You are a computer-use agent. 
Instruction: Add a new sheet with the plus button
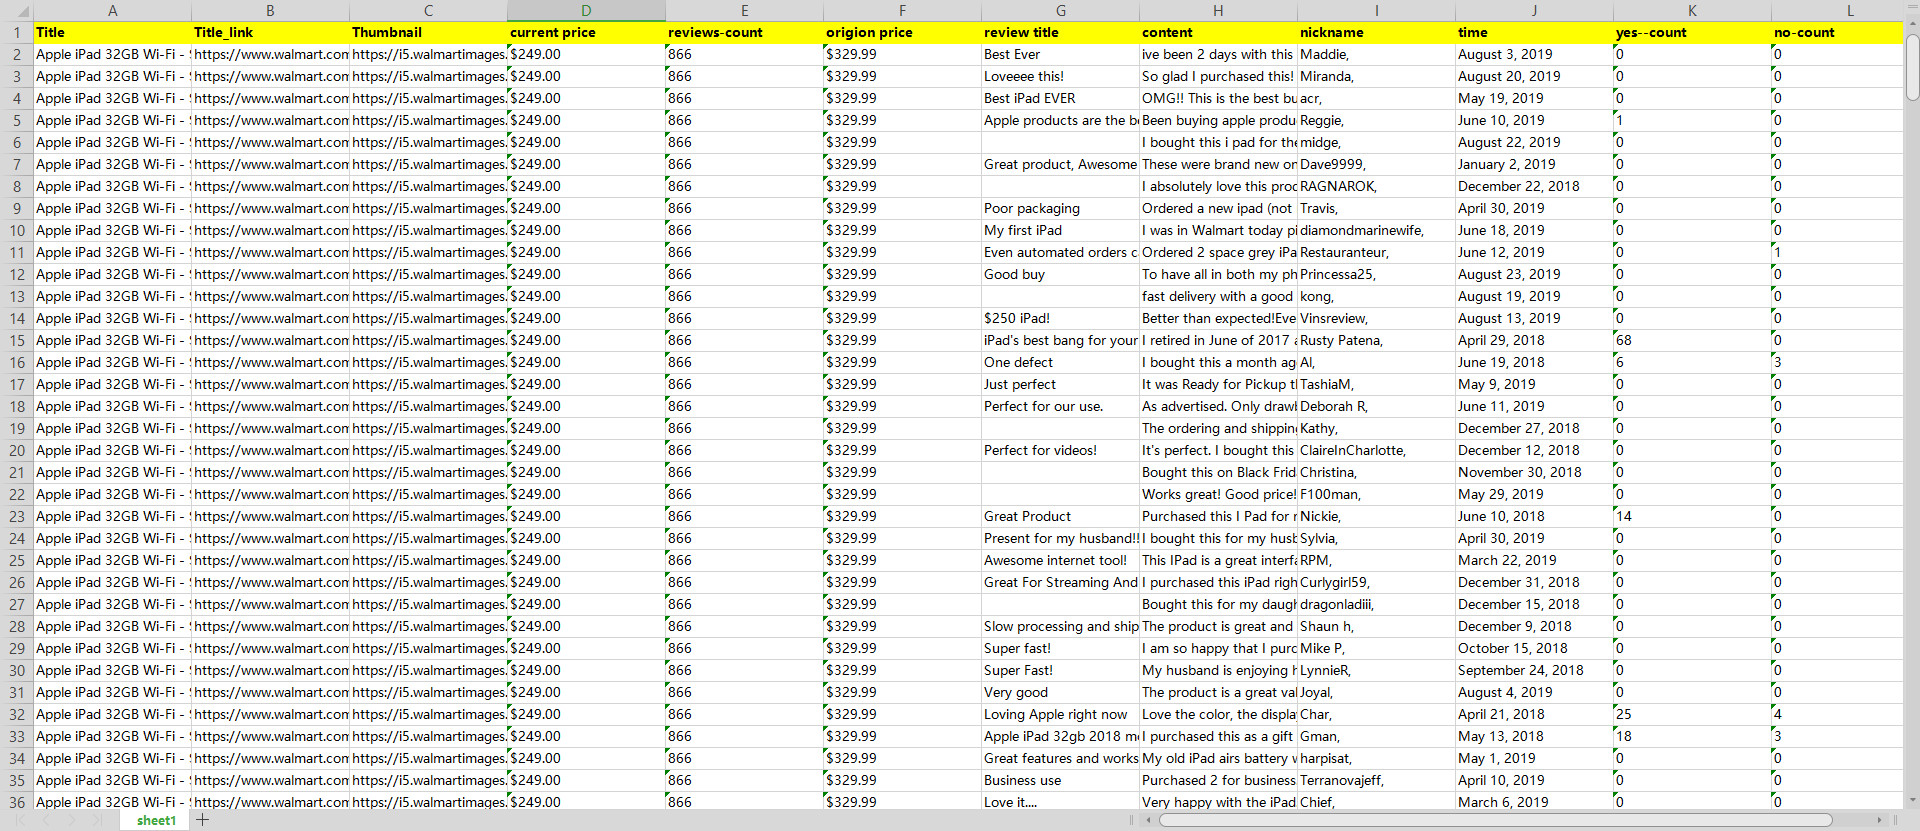[x=203, y=820]
